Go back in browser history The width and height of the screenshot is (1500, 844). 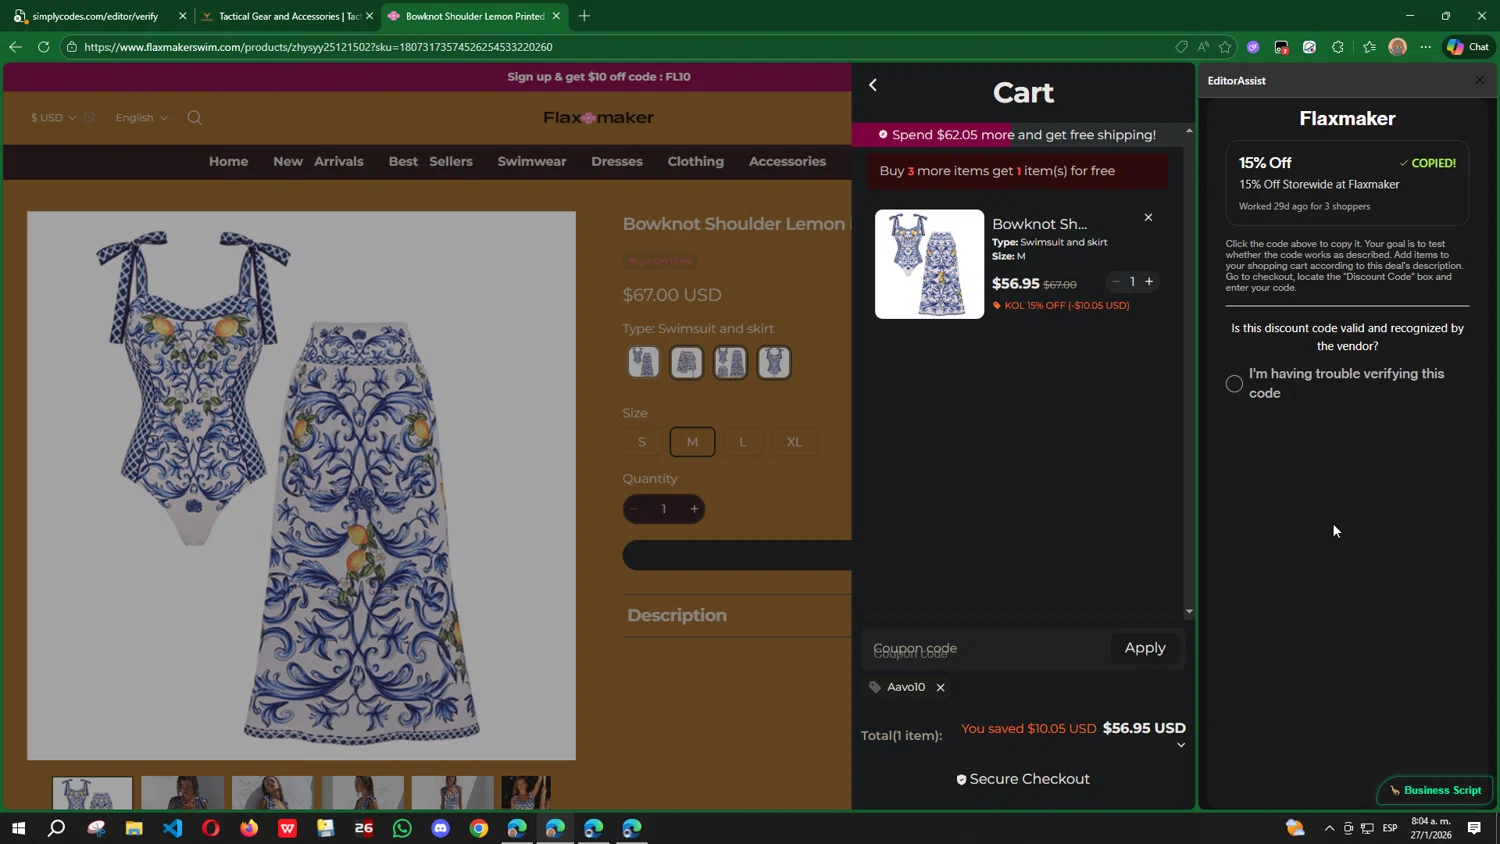click(x=15, y=47)
